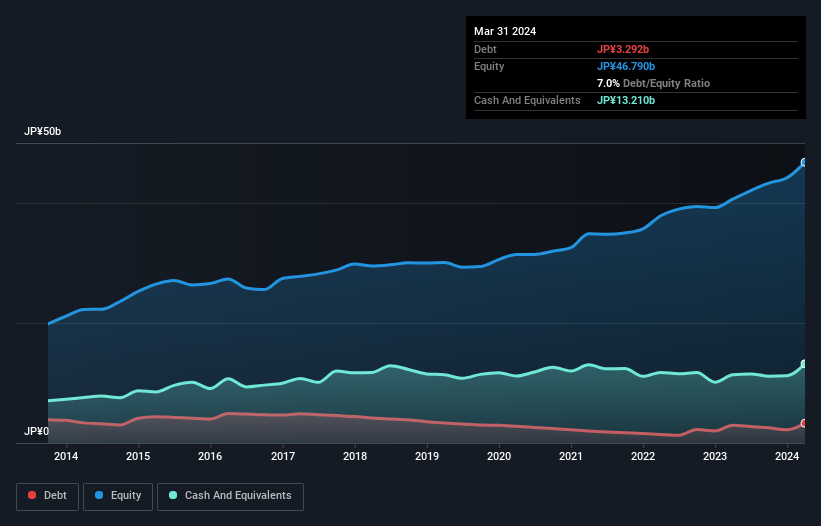Toggle the Debt series legend button
Image resolution: width=821 pixels, height=526 pixels.
point(48,496)
